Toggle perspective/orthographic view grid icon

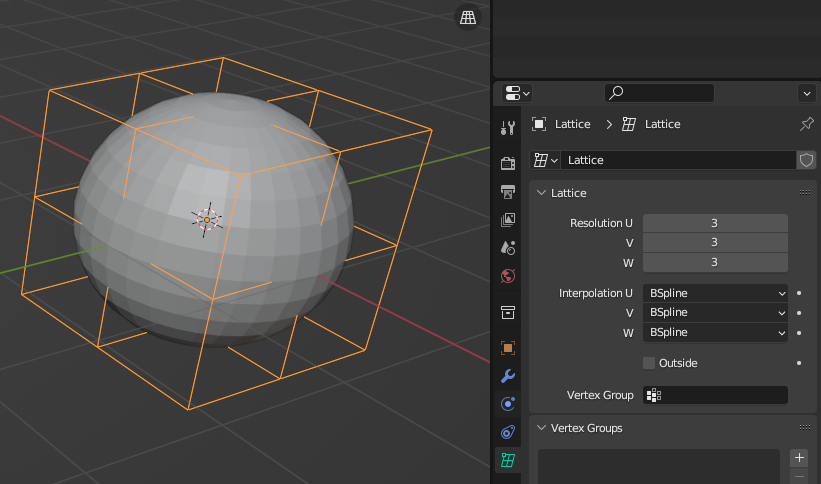[x=468, y=17]
